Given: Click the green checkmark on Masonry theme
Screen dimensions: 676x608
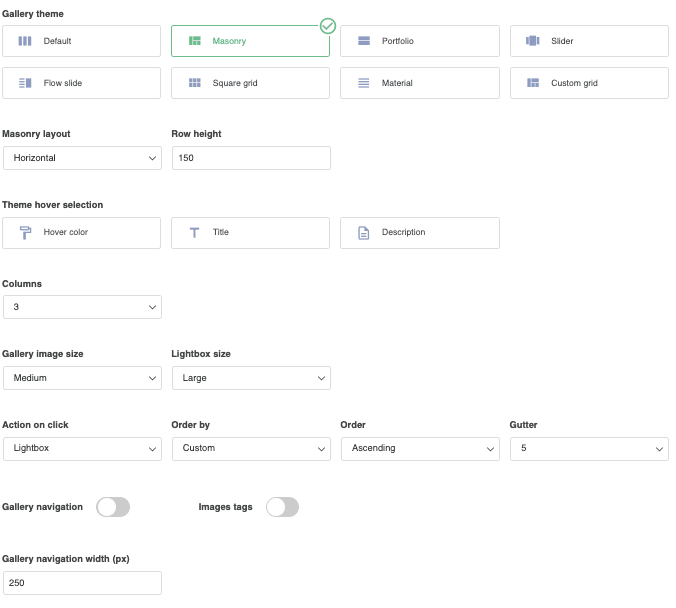Looking at the screenshot, I should (x=328, y=26).
